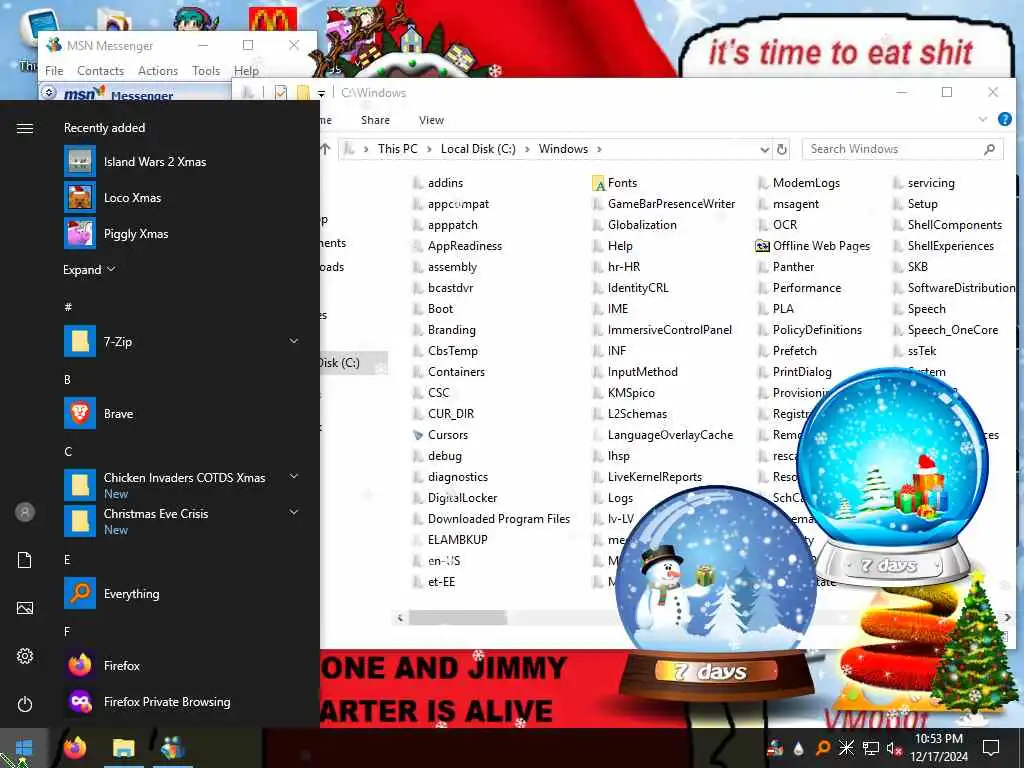Launch Brave browser from Start menu
This screenshot has width=1024, height=768.
point(99,413)
